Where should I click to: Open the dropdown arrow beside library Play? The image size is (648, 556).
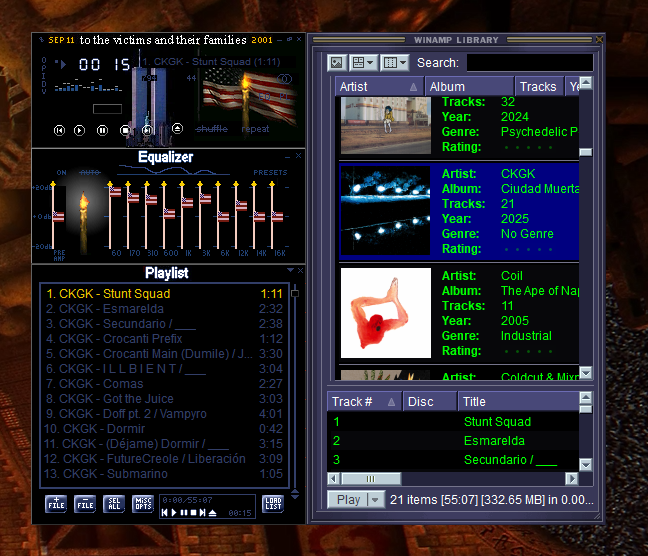[376, 500]
